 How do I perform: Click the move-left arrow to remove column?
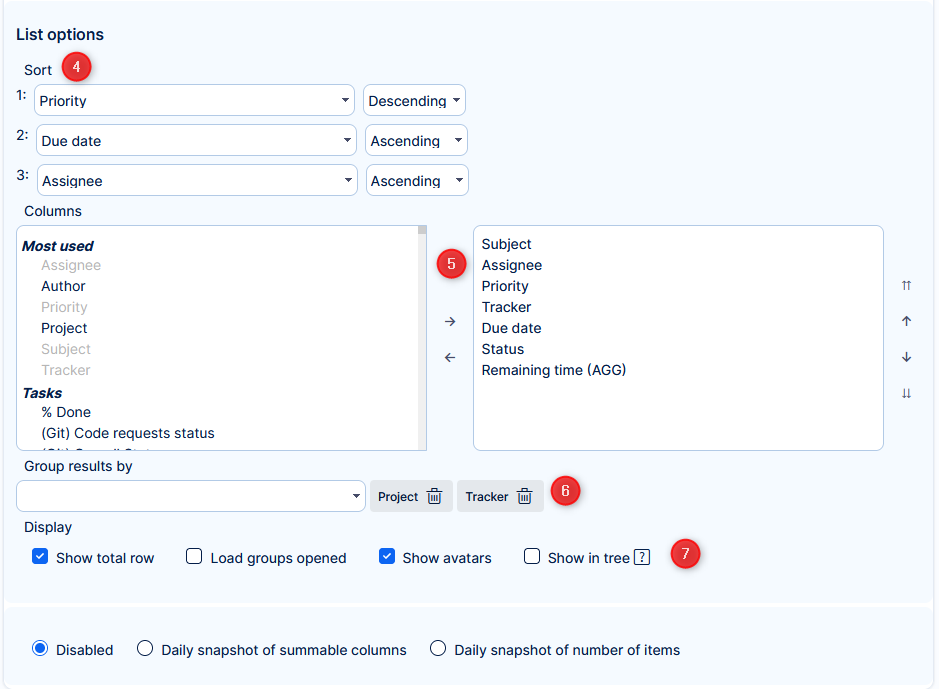(450, 358)
